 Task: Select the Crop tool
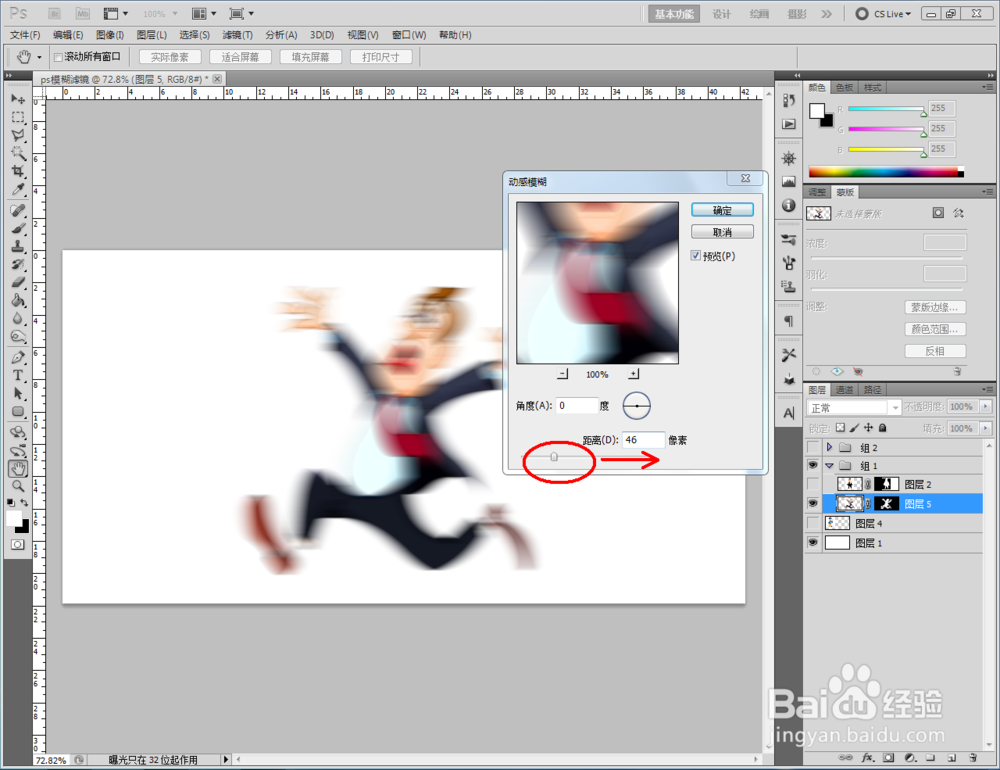[x=18, y=171]
